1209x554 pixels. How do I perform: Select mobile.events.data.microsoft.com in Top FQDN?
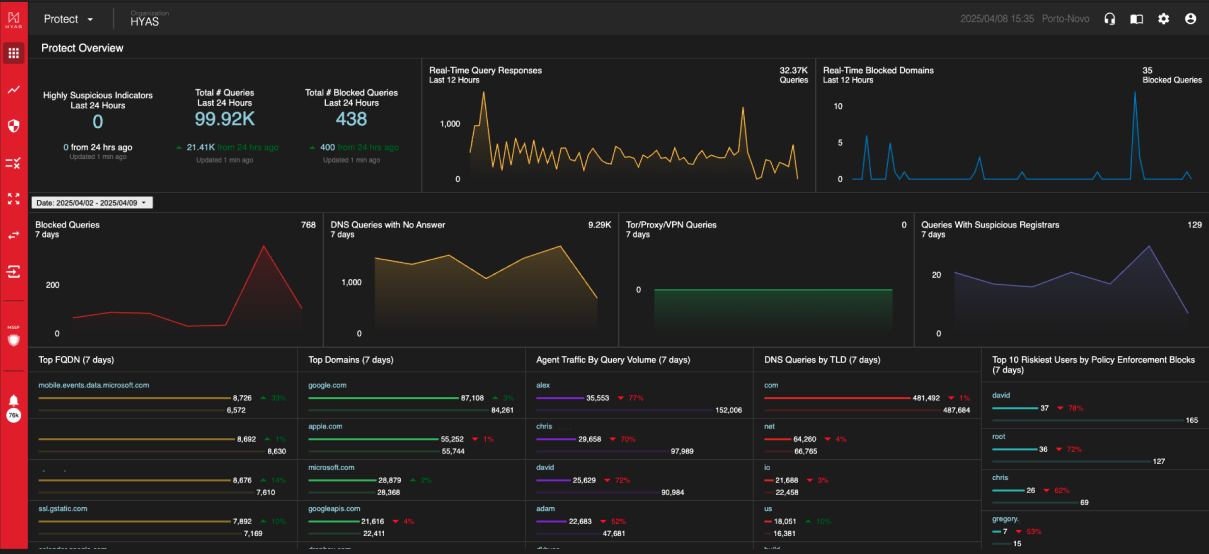(93, 385)
